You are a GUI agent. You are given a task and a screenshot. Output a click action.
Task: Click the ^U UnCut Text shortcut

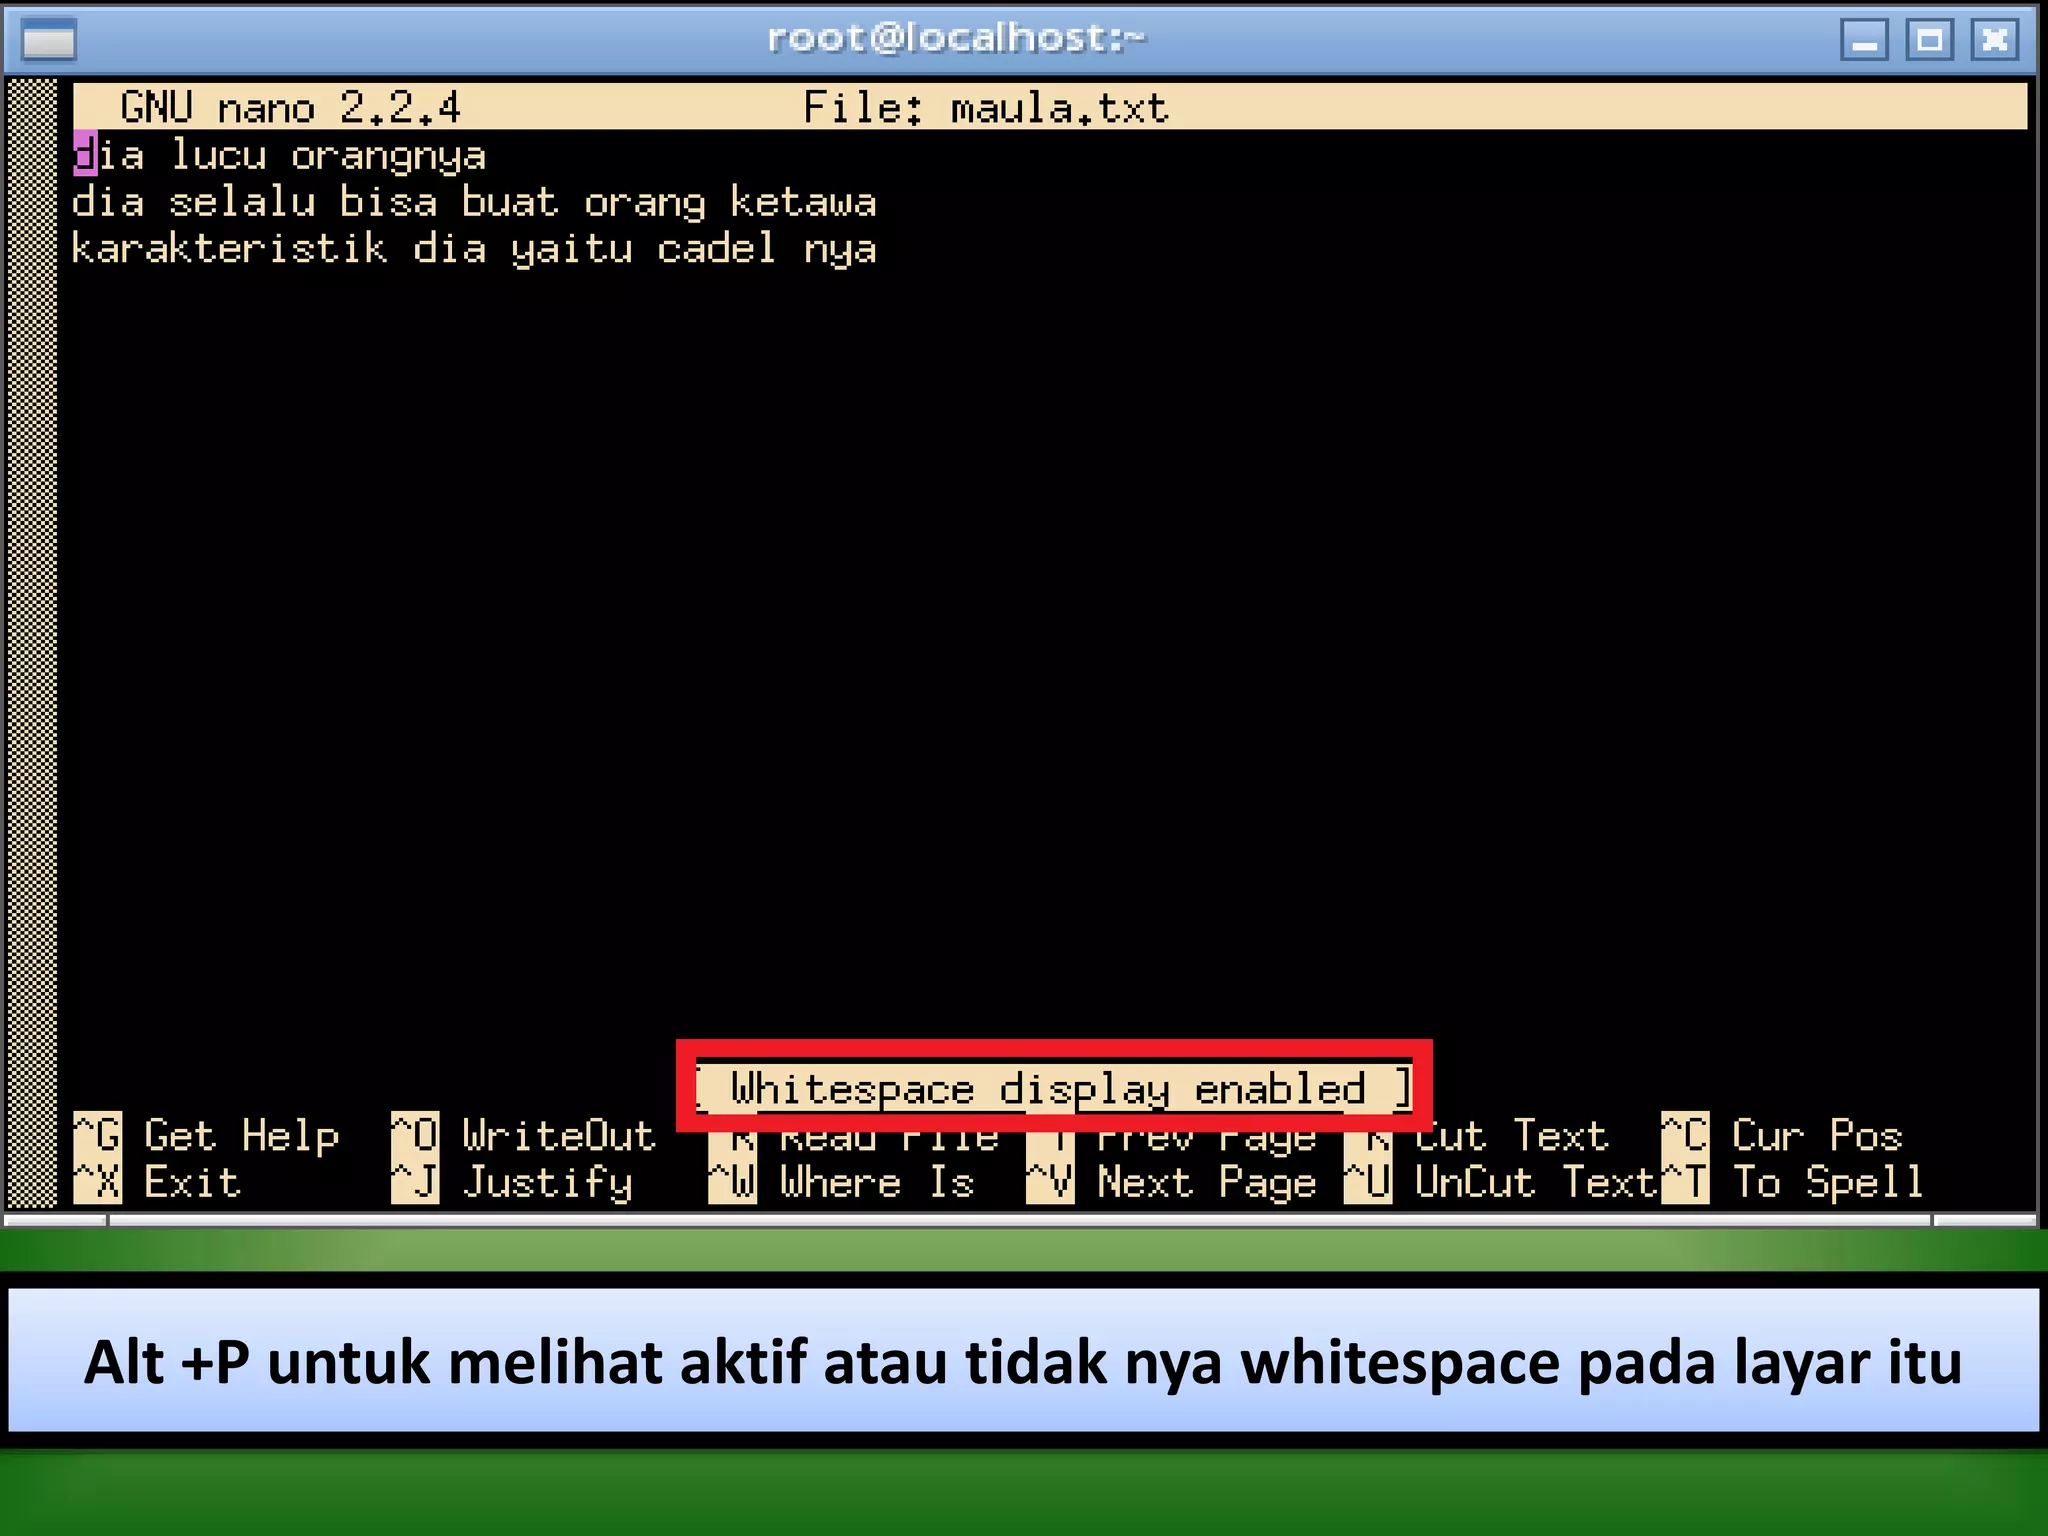tap(1501, 1182)
